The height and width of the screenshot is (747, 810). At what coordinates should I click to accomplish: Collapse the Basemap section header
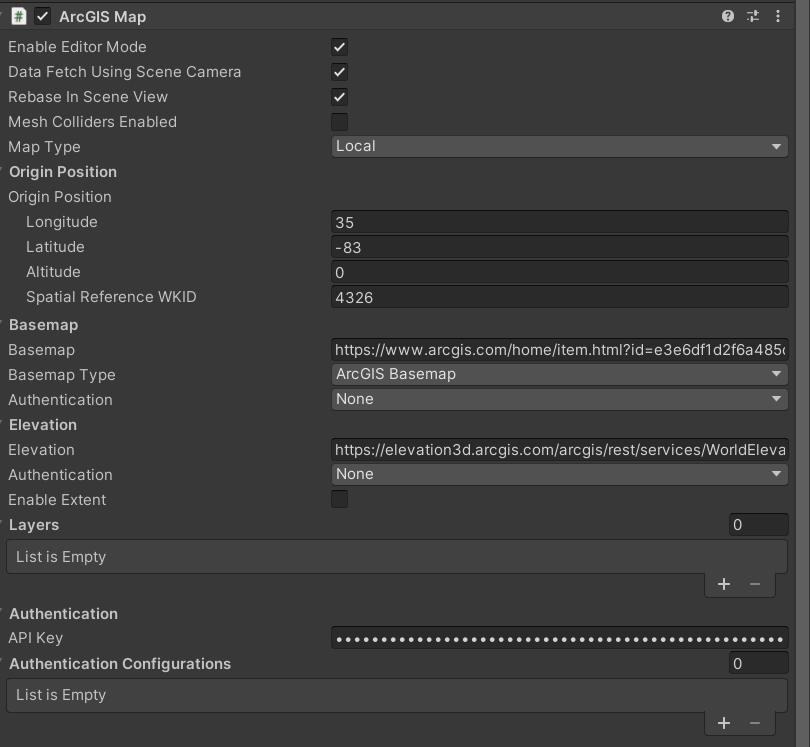tap(43, 325)
